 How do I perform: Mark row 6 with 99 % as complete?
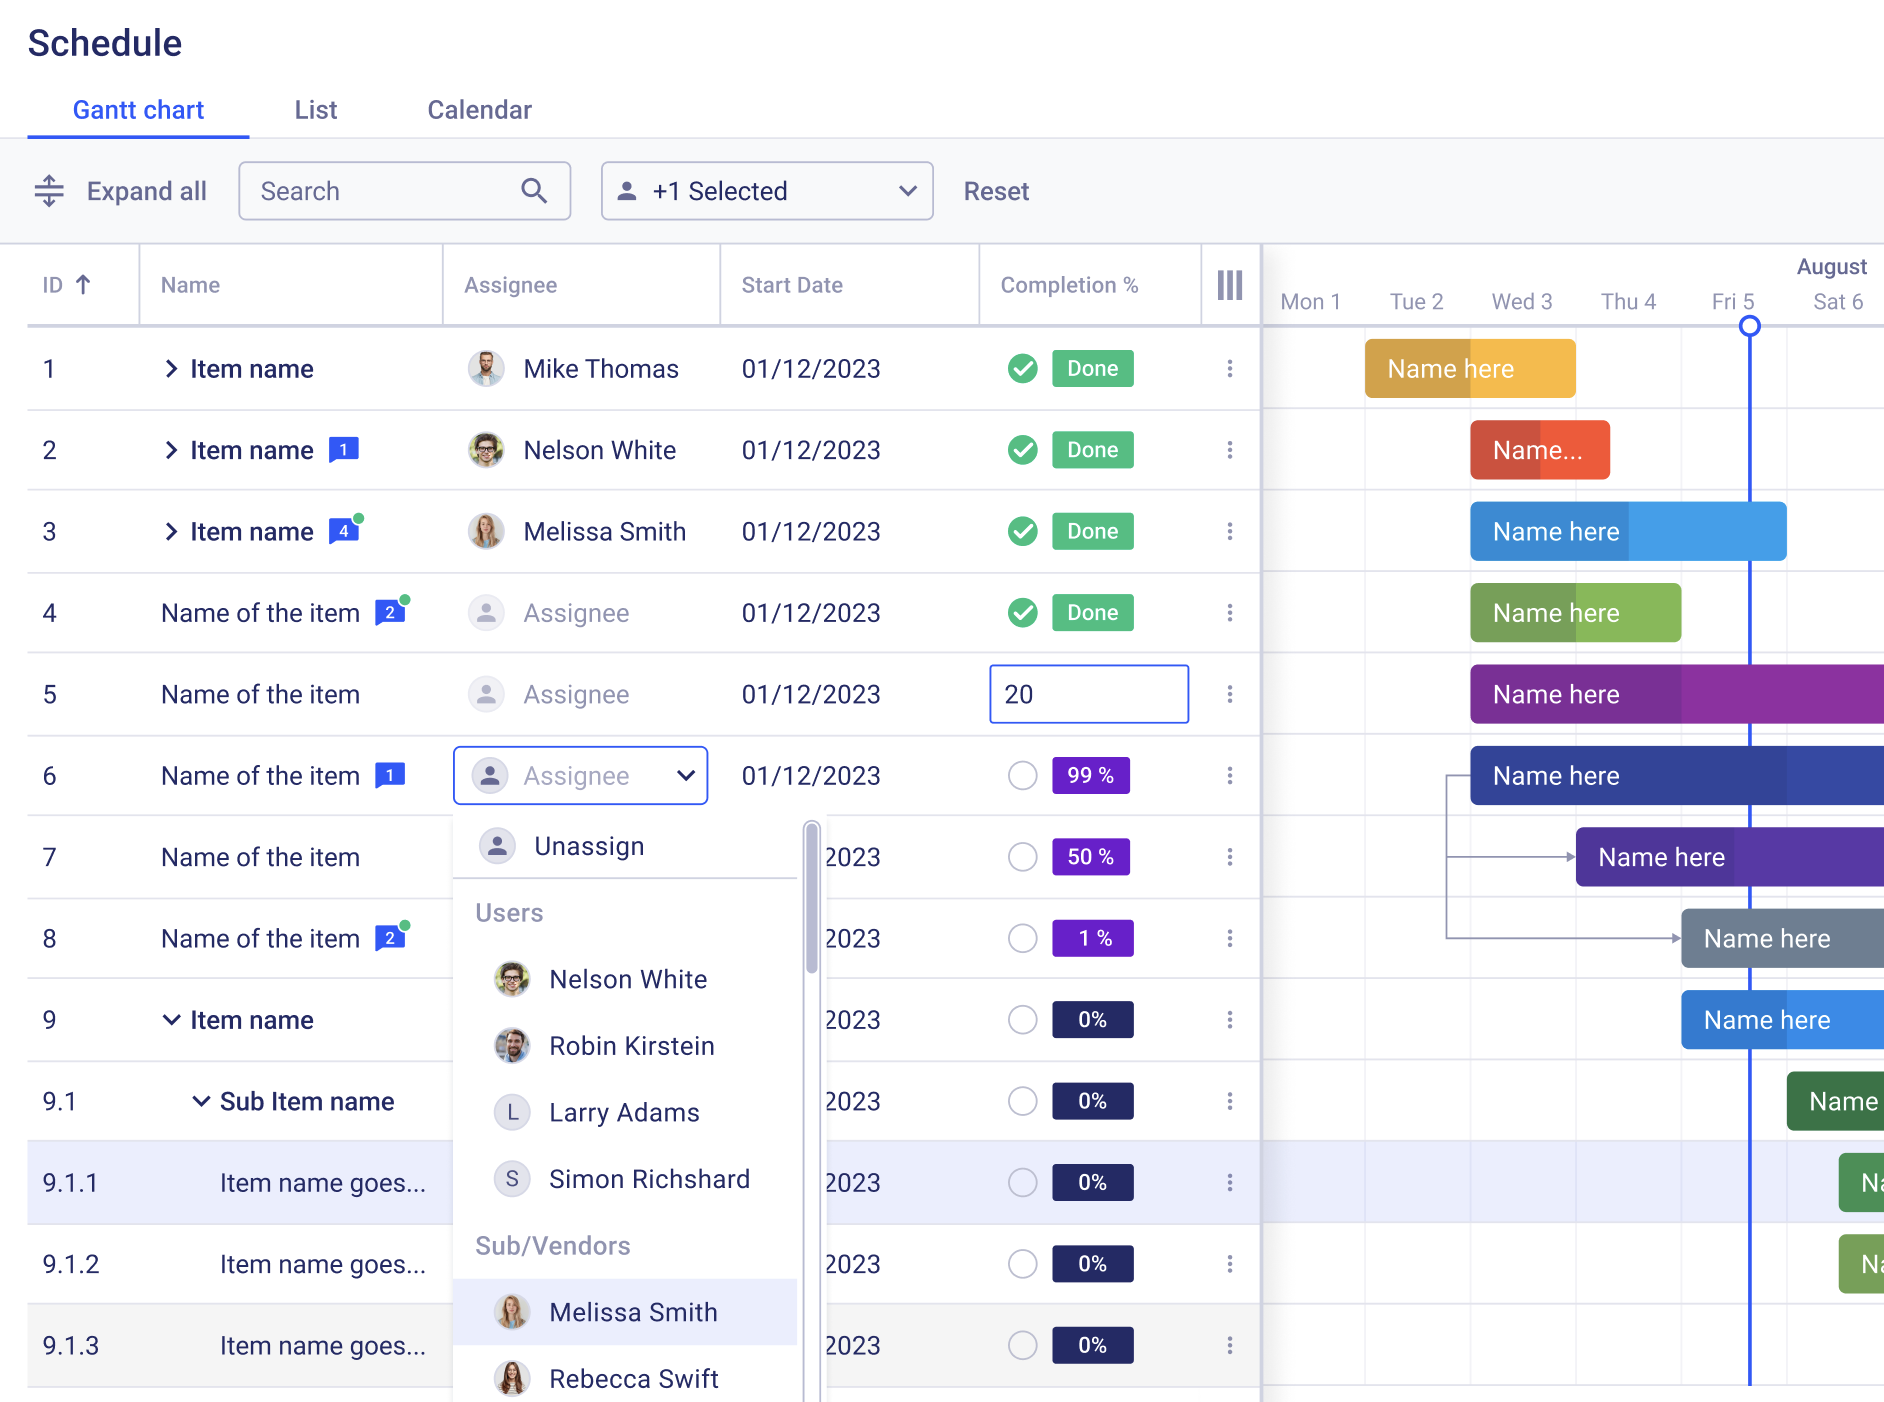[1022, 775]
